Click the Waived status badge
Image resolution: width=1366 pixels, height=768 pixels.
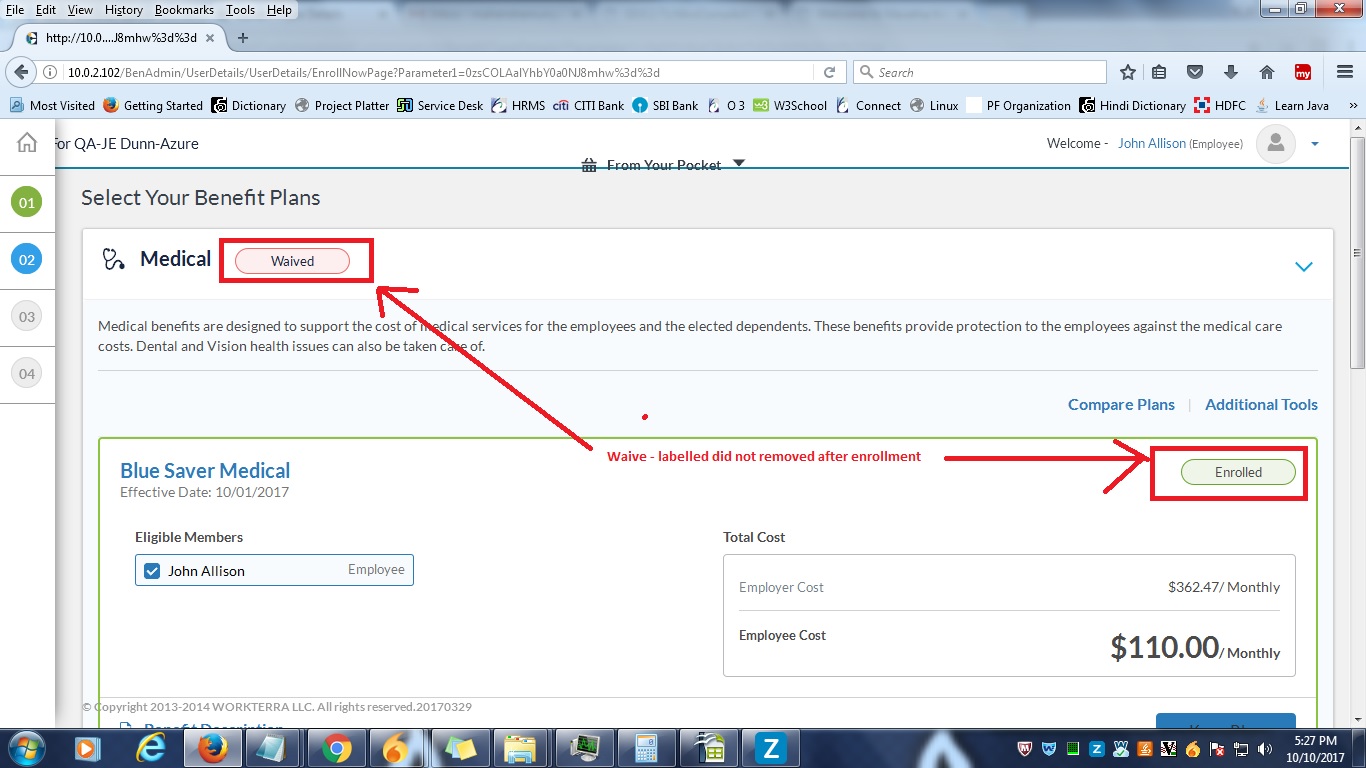click(292, 261)
